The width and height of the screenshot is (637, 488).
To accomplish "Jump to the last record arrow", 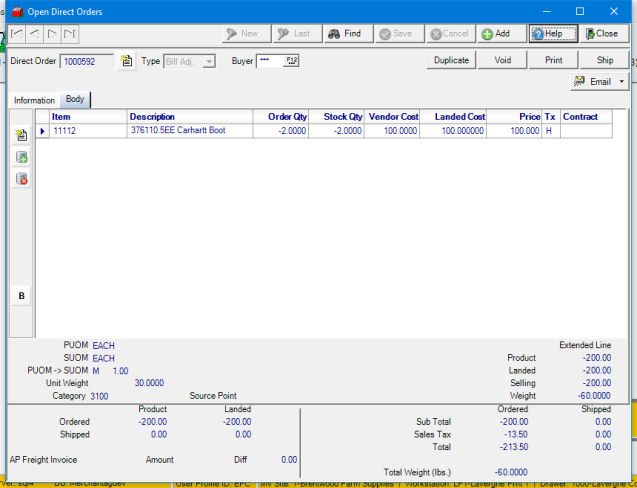I will coord(68,34).
